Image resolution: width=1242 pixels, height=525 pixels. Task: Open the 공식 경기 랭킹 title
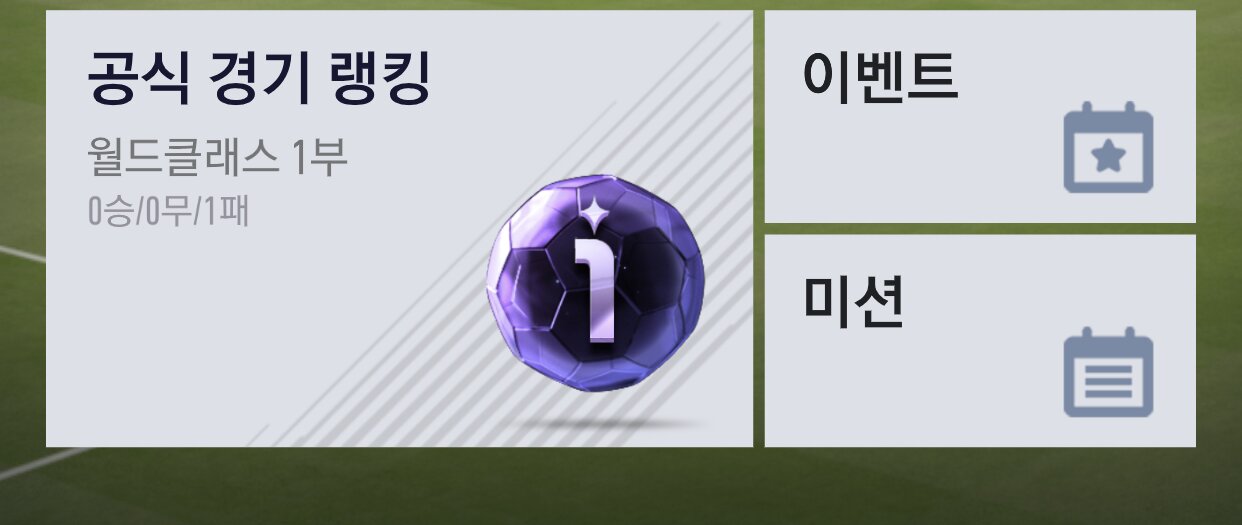click(x=259, y=80)
